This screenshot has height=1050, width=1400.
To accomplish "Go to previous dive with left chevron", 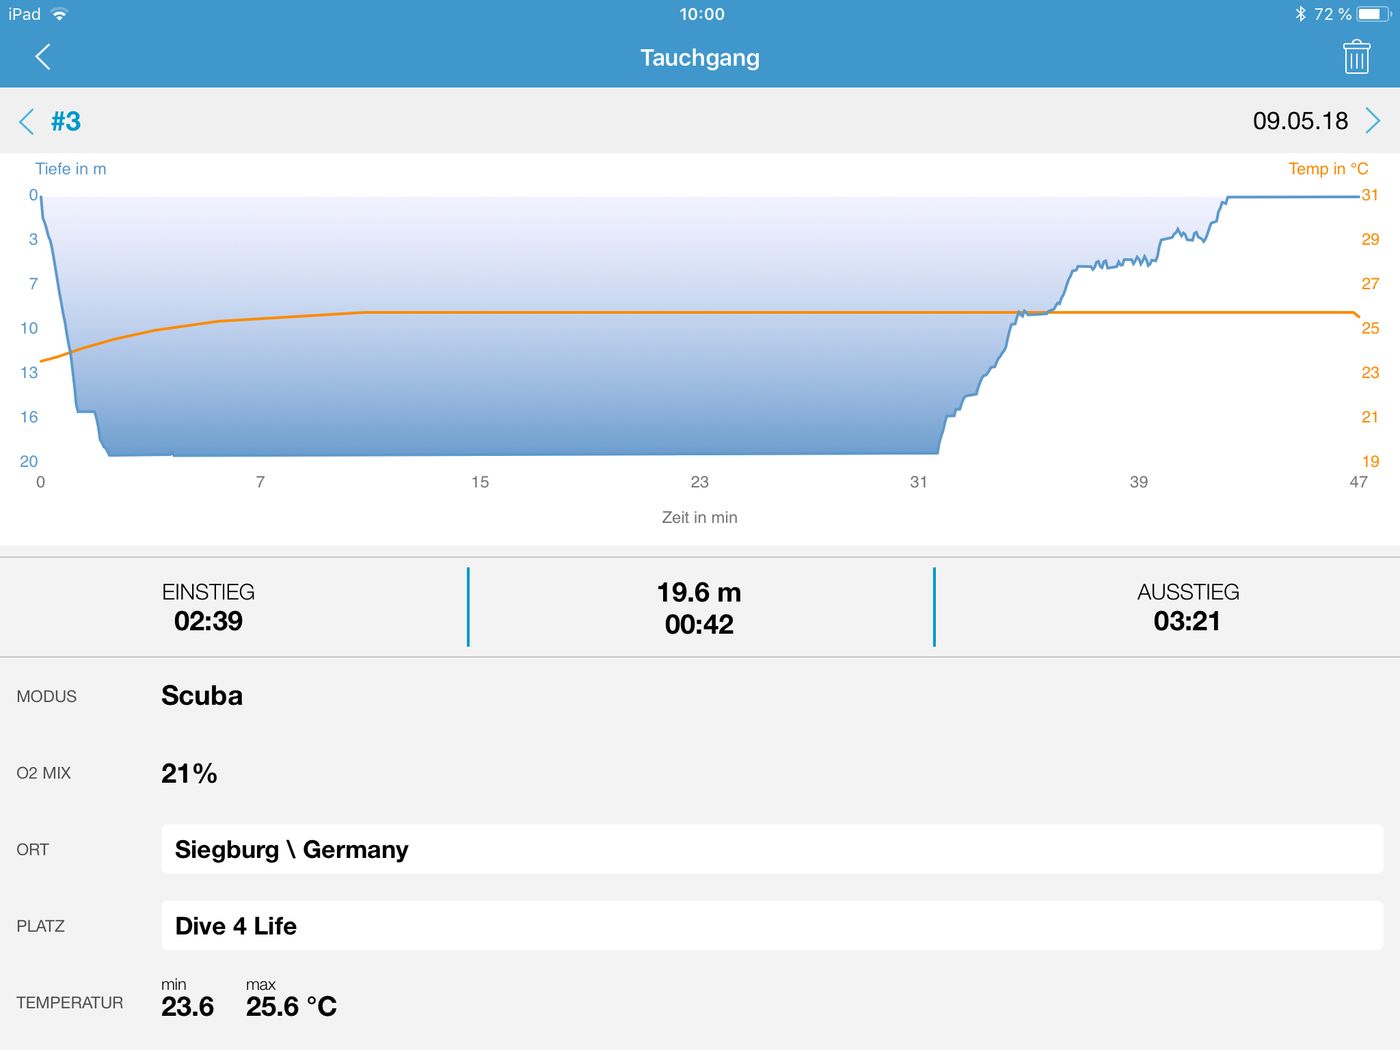I will point(26,121).
